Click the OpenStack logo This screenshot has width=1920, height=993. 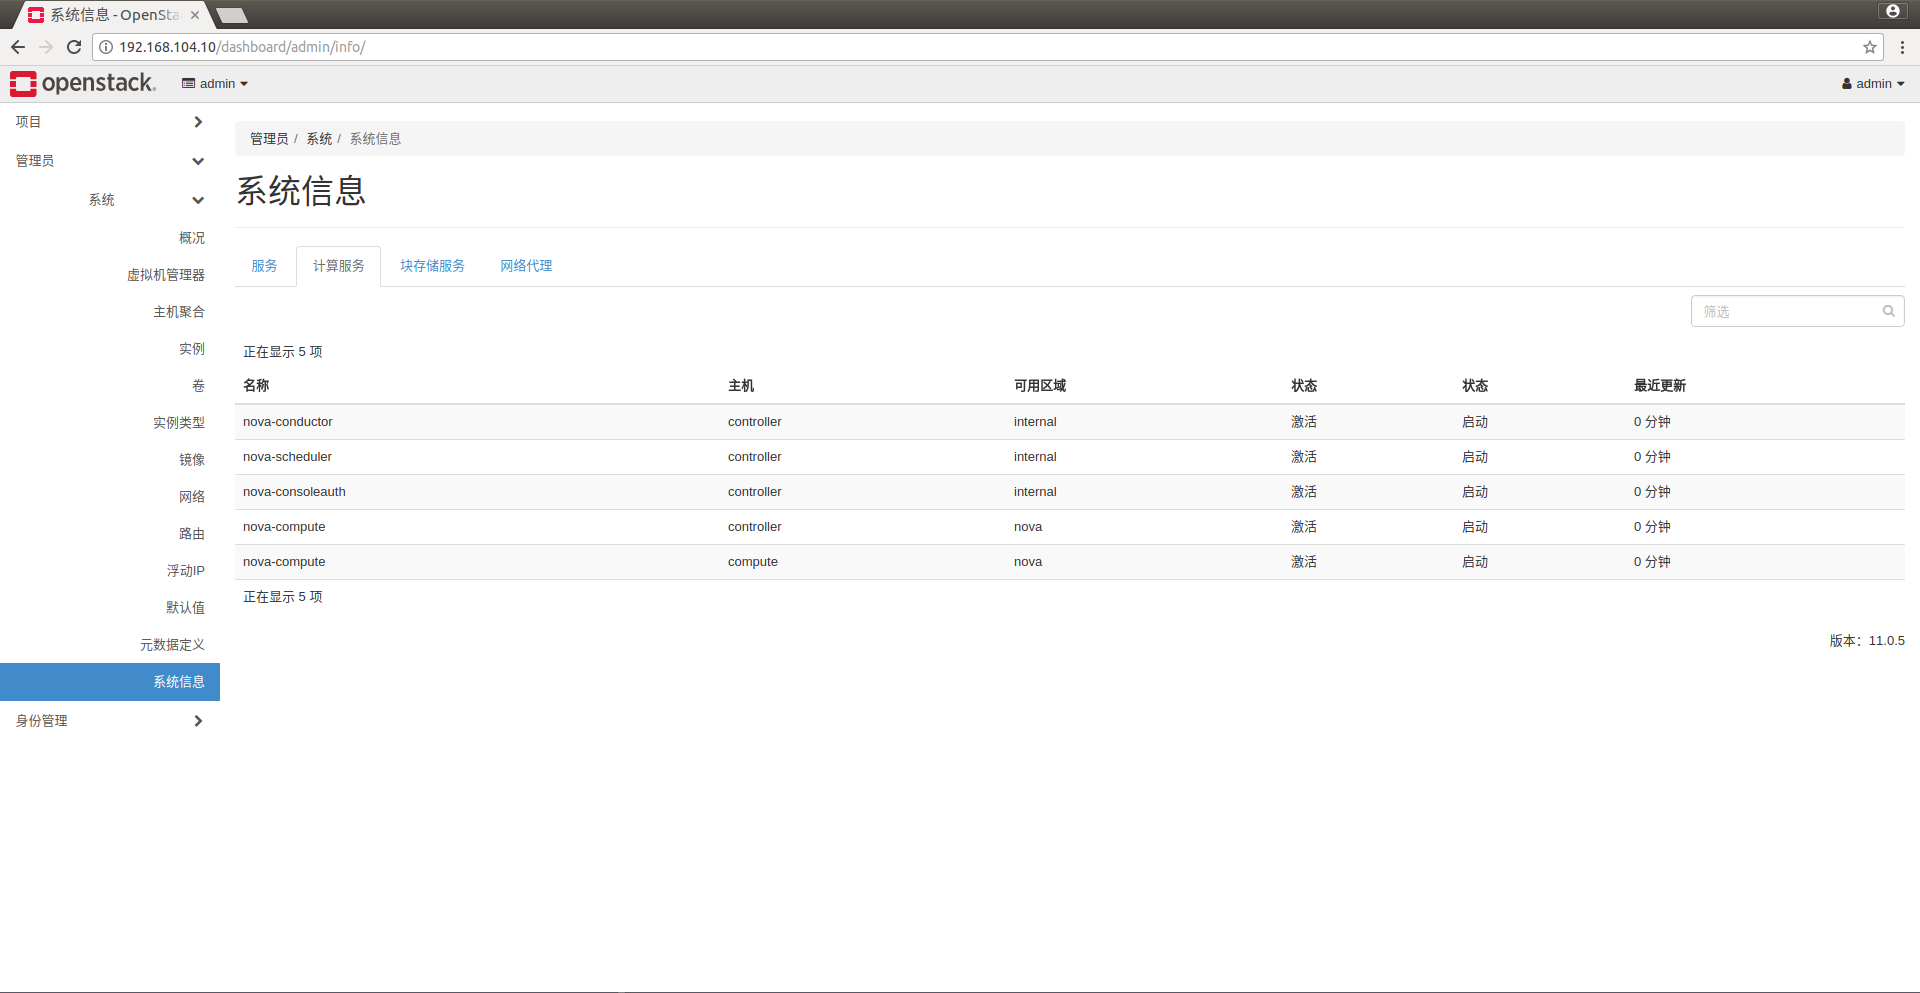click(83, 83)
